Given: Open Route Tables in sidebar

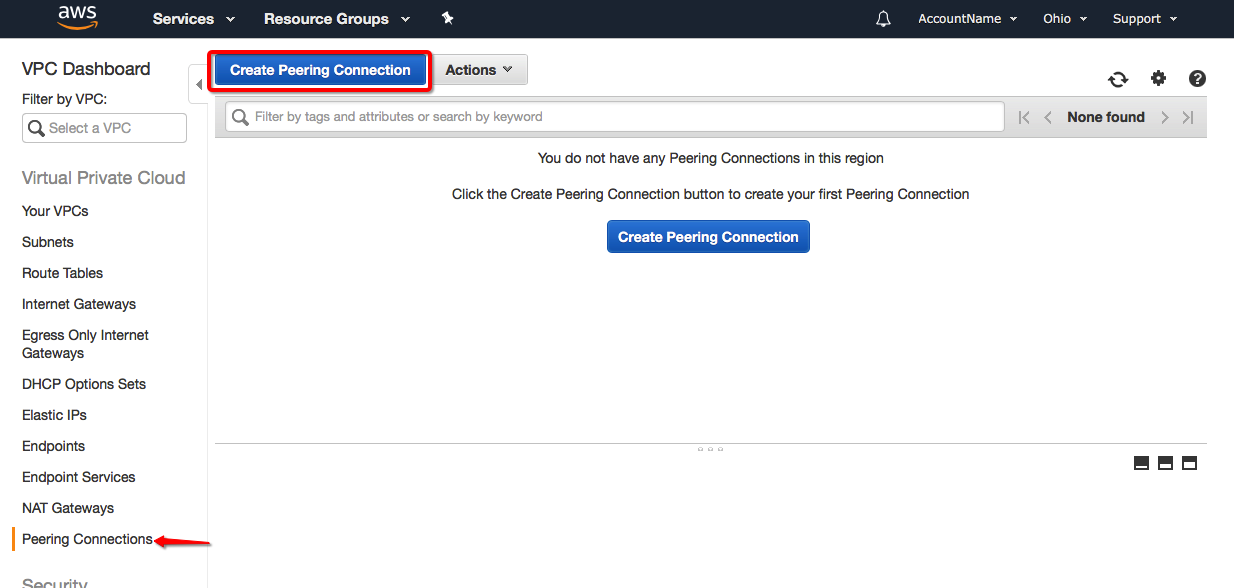Looking at the screenshot, I should click(62, 273).
